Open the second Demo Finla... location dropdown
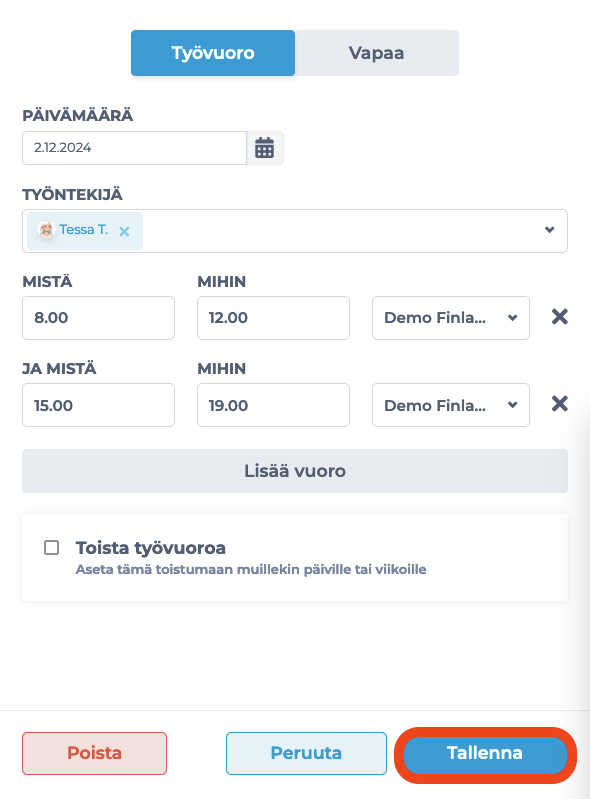 pos(451,405)
